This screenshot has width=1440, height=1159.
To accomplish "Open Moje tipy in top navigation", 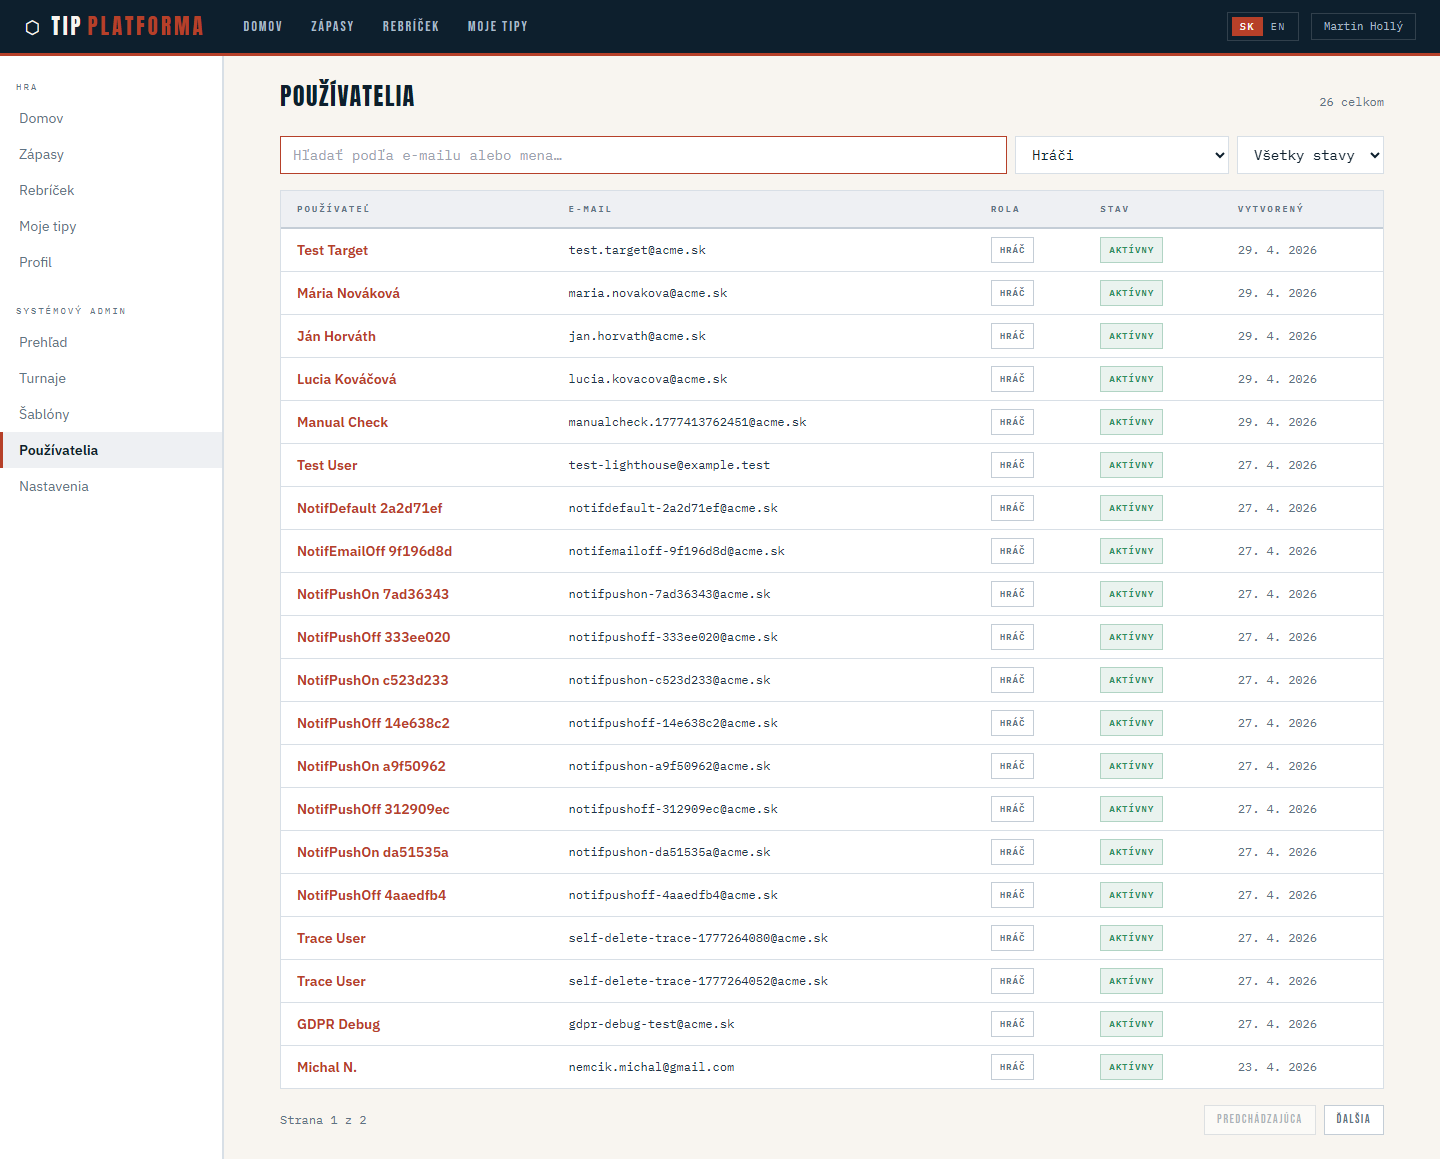I will click(x=497, y=27).
